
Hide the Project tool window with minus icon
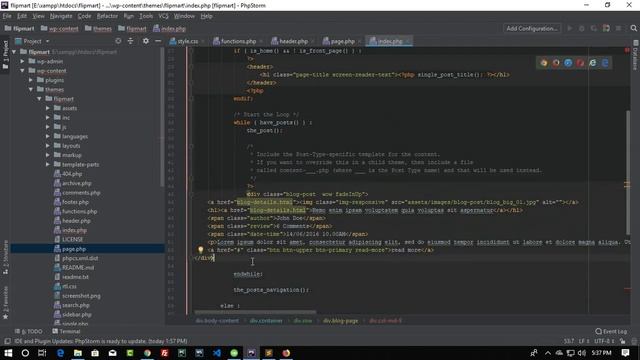(x=158, y=41)
